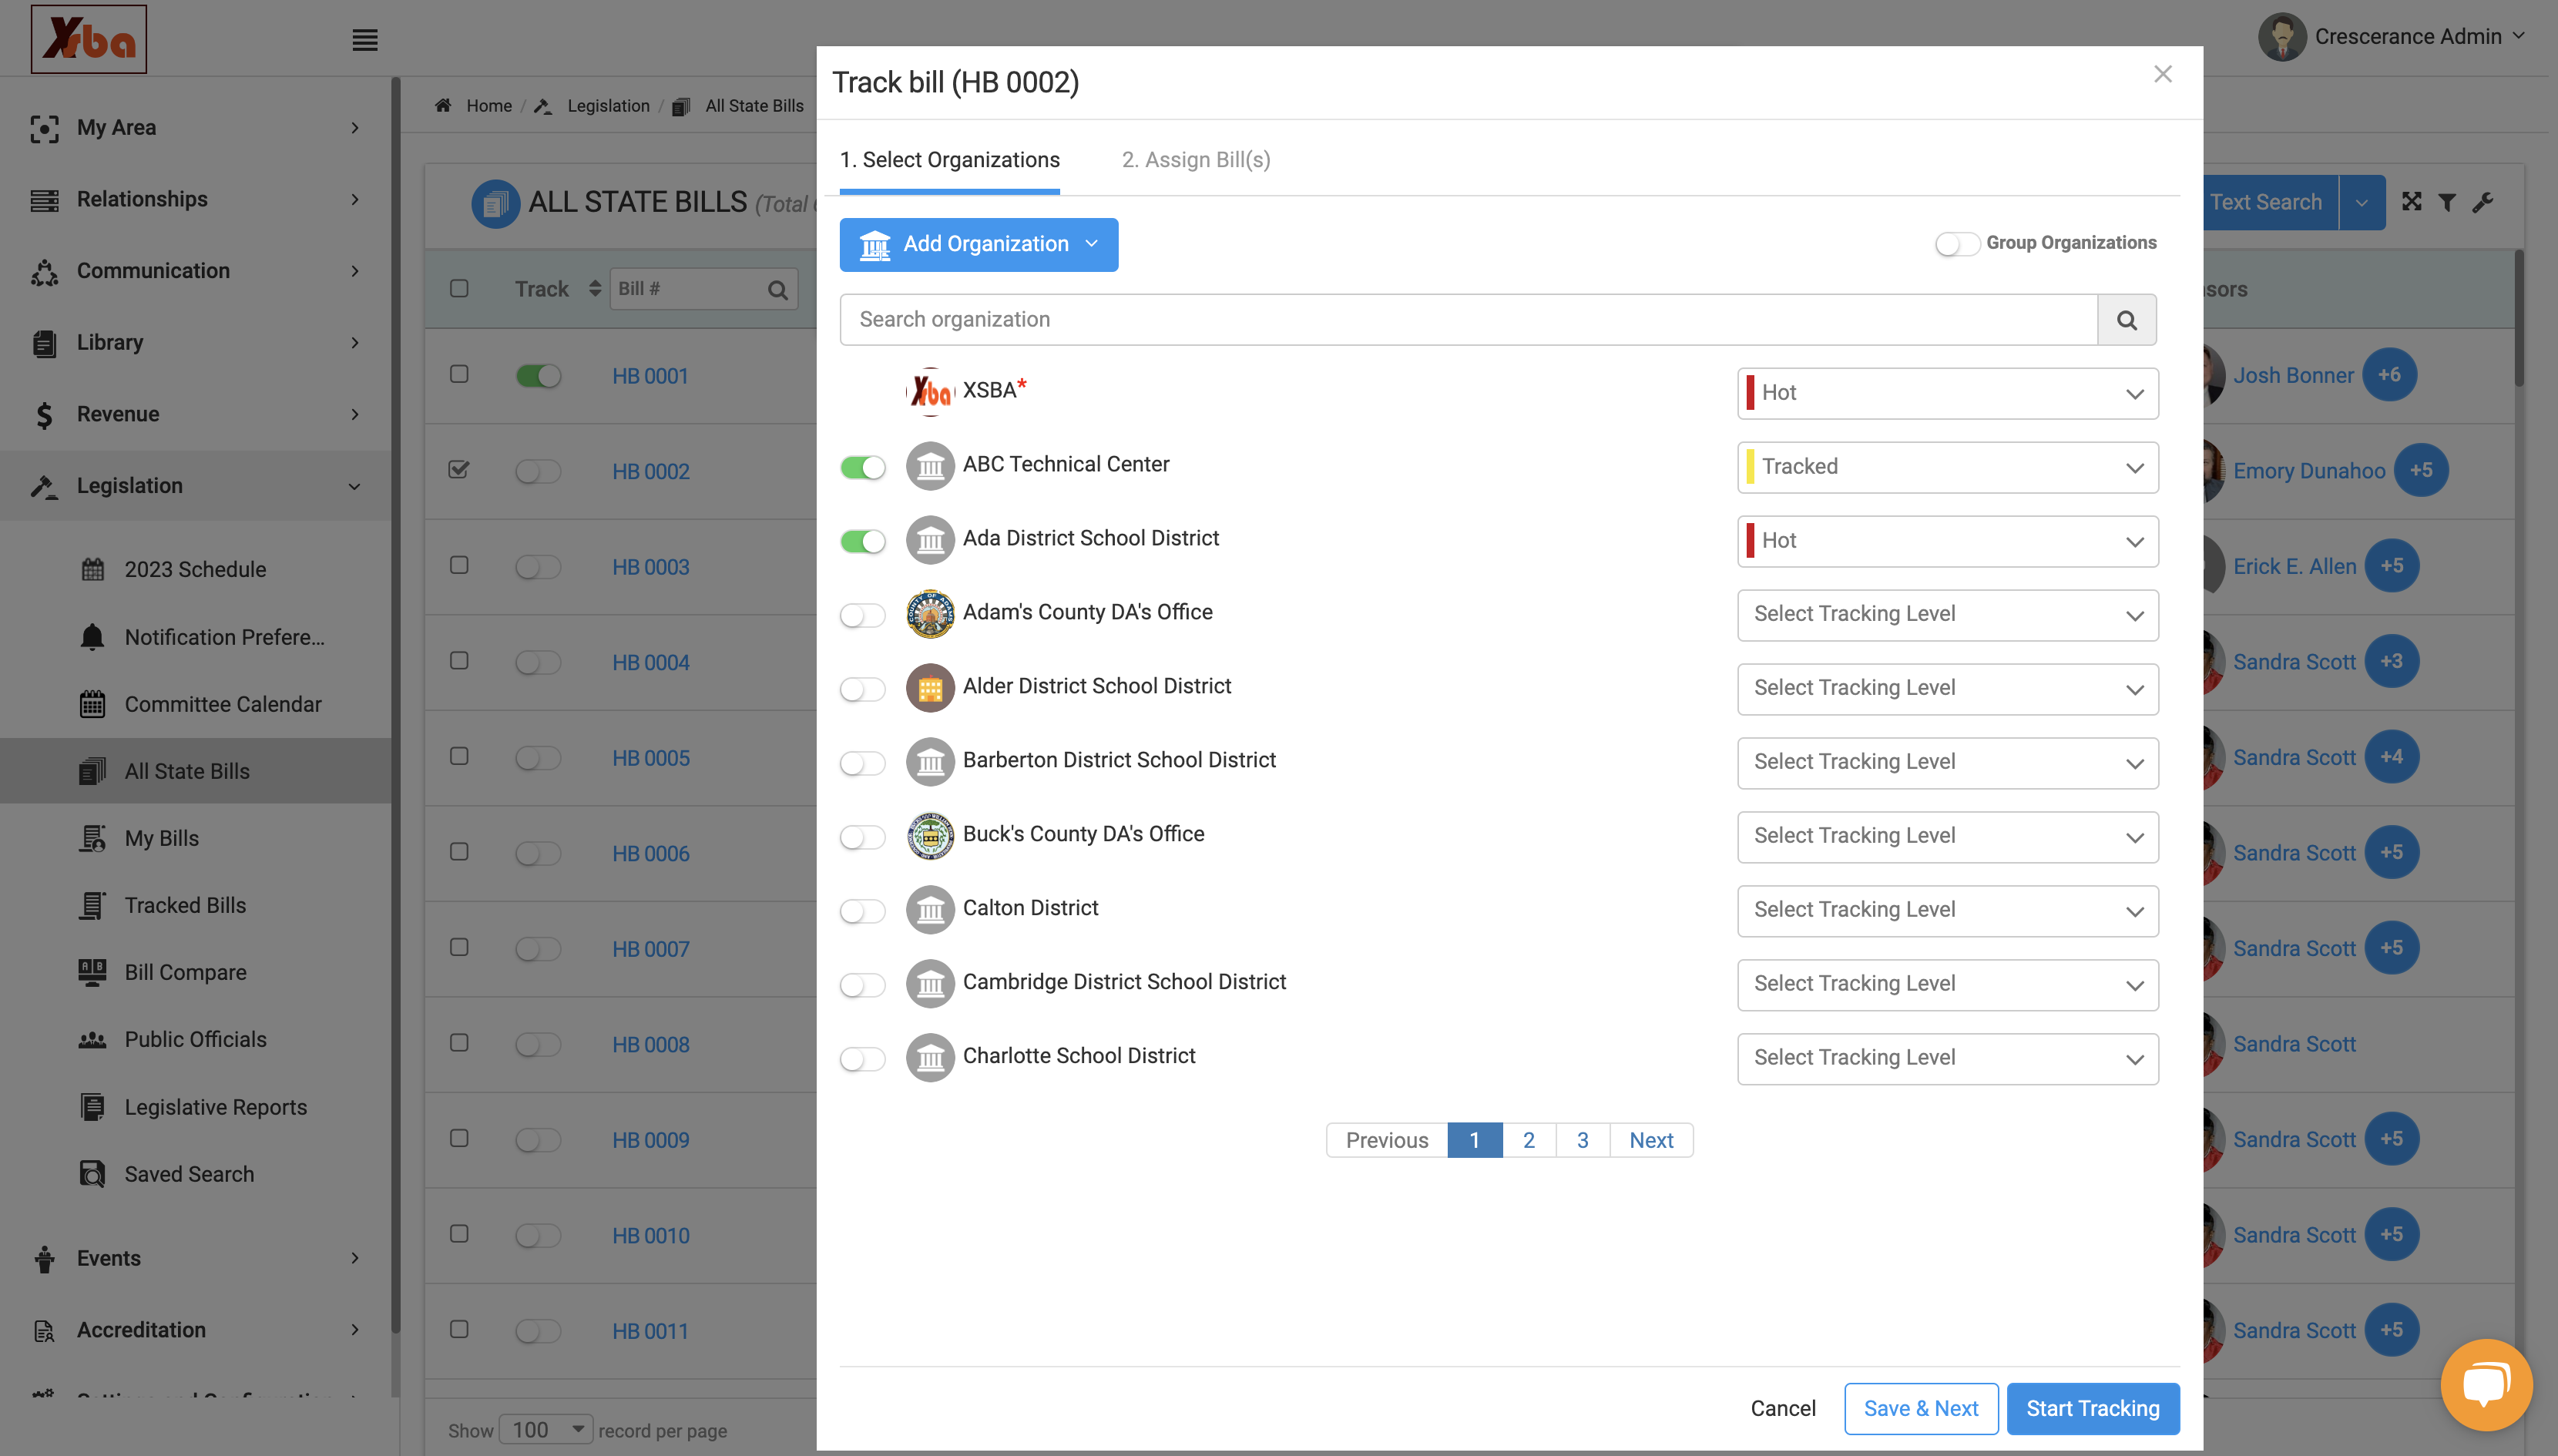Enable tracking for Adam's County DA's Office
Screen dimensions: 2558x1456
(x=862, y=615)
